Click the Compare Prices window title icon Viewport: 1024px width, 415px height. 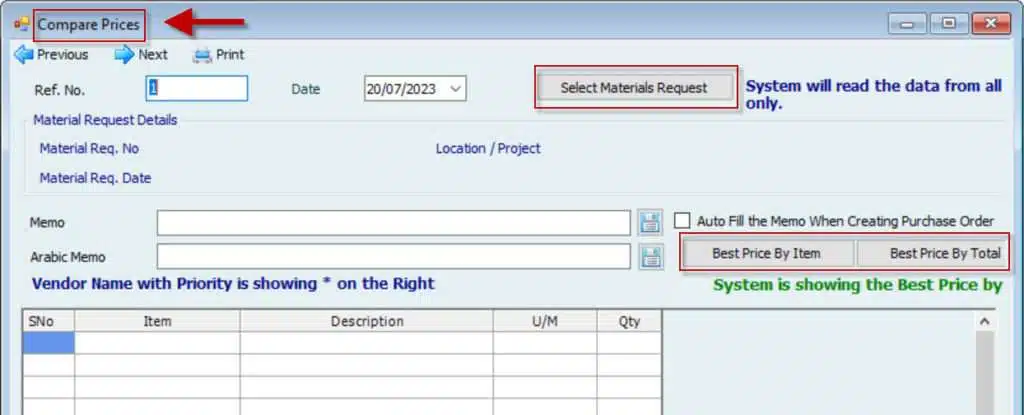21,23
